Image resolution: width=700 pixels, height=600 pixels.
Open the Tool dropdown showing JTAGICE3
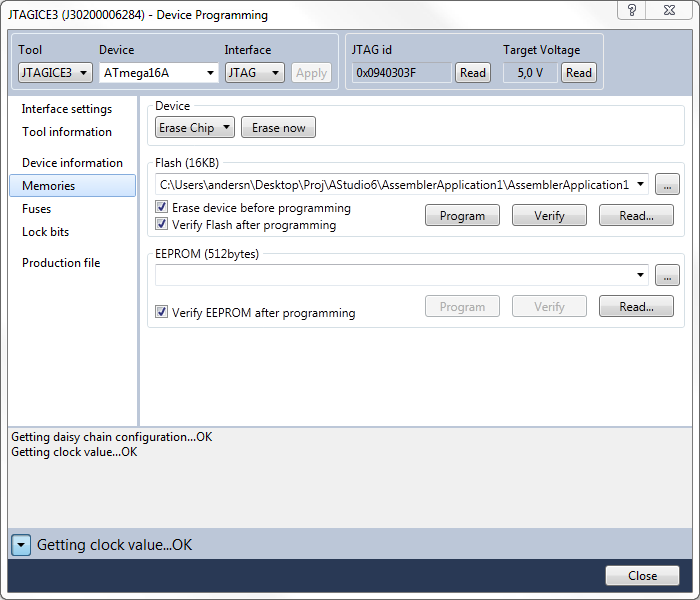click(55, 72)
